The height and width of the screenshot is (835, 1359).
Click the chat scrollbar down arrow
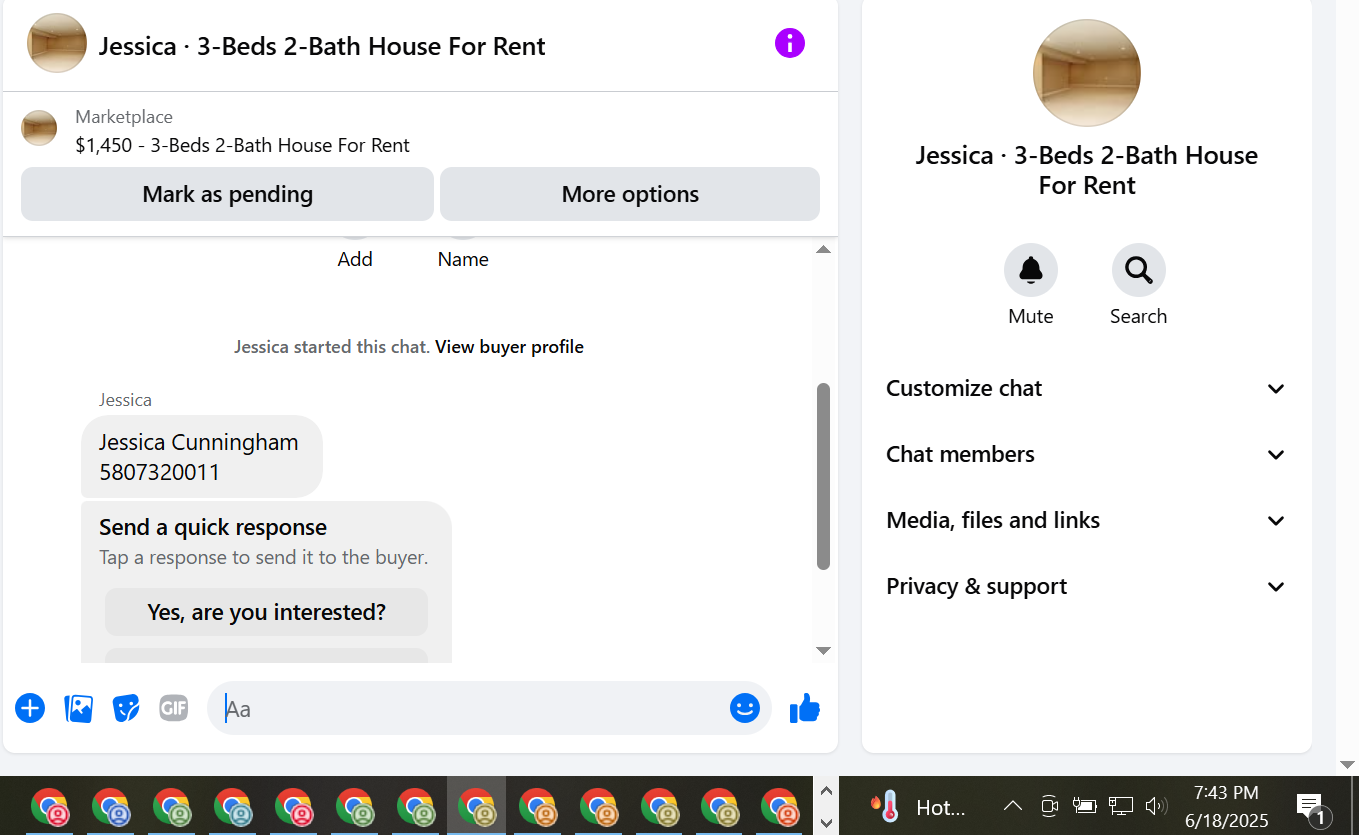[823, 651]
